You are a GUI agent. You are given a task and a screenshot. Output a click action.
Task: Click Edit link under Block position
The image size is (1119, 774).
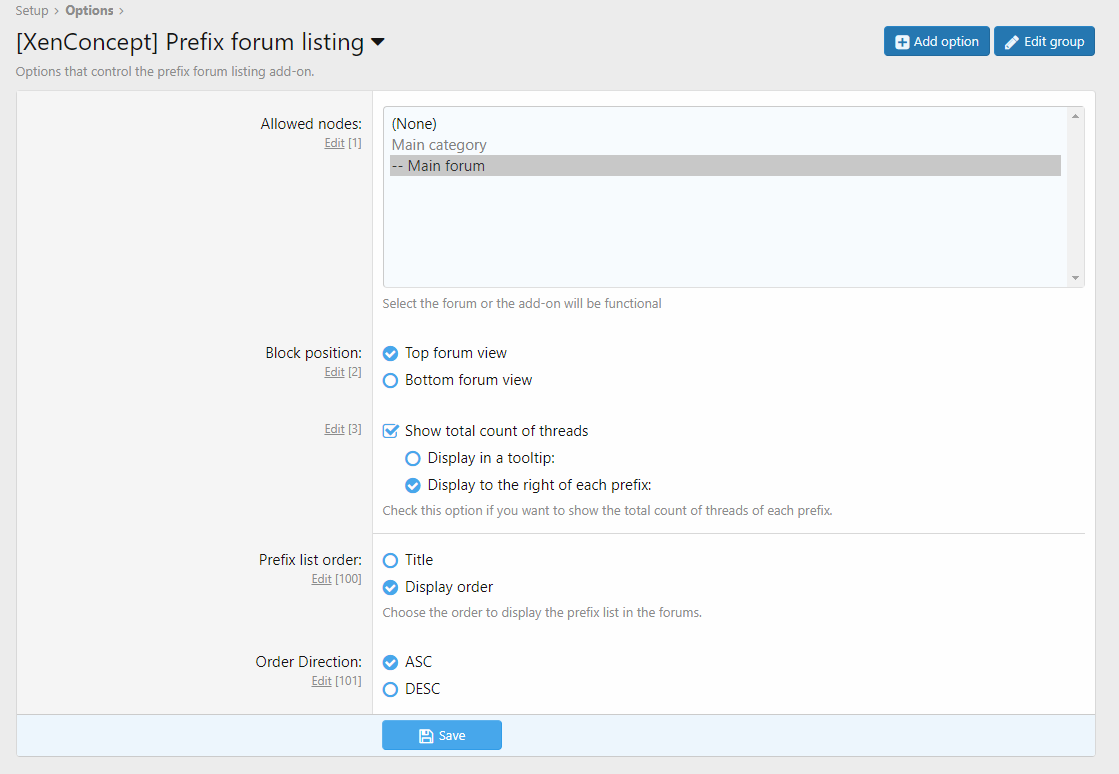[x=334, y=372]
